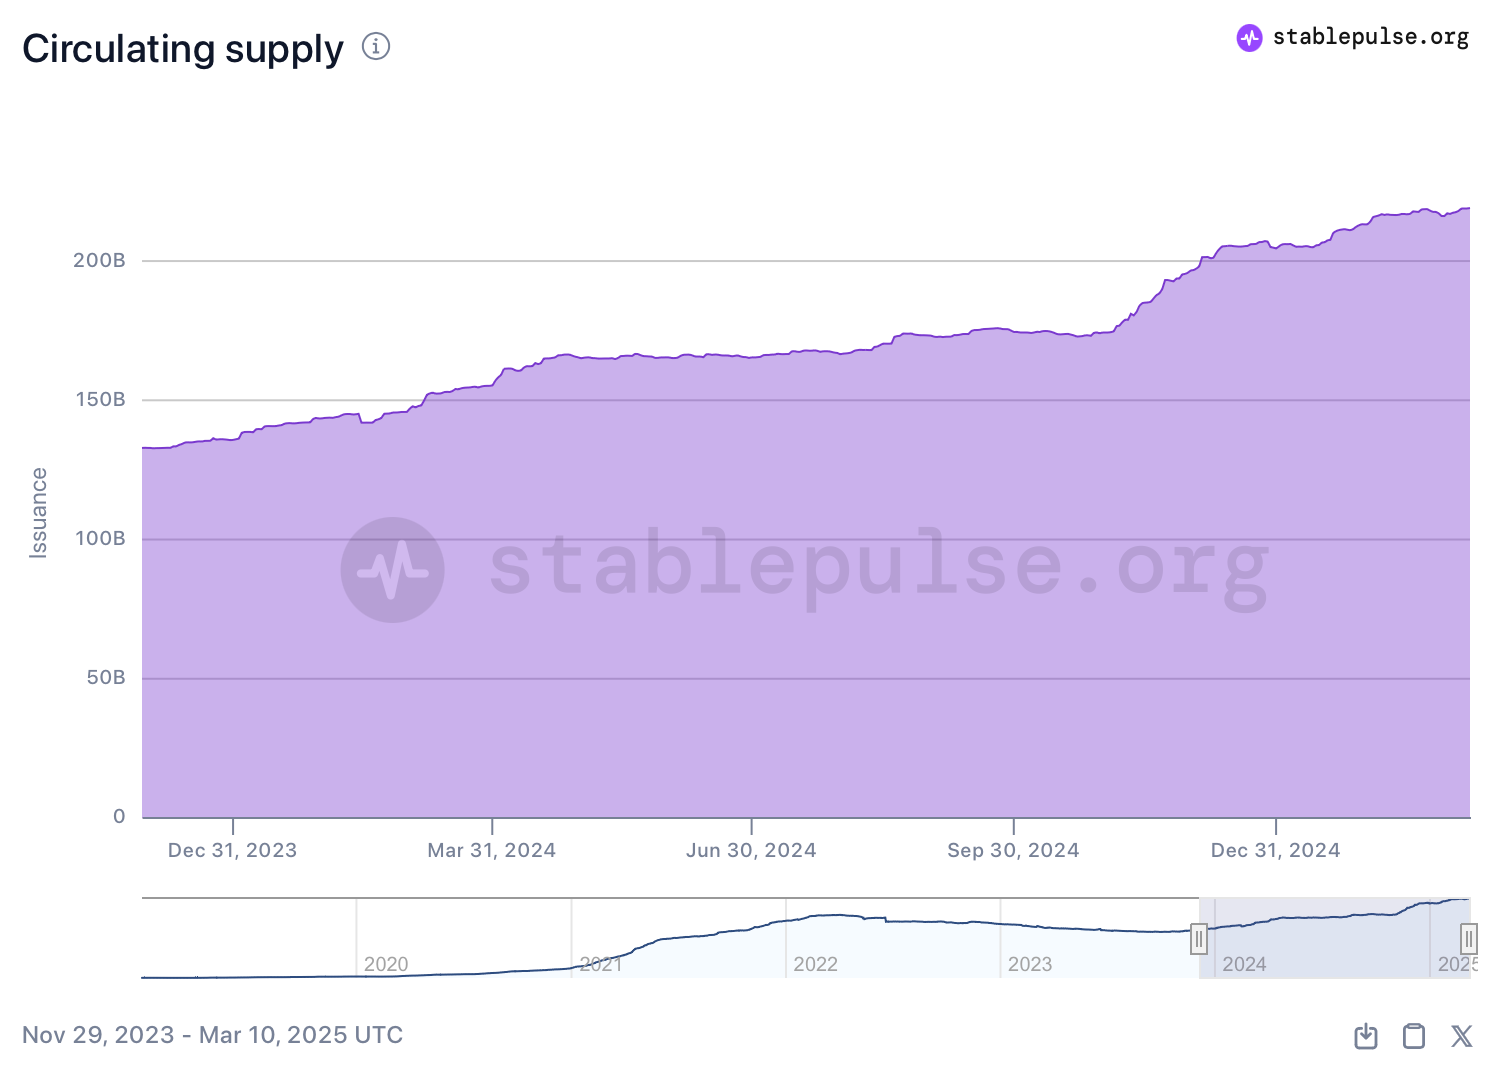Click 2020 in the navigator timeline
Viewport: 1500px width, 1082px height.
(386, 964)
